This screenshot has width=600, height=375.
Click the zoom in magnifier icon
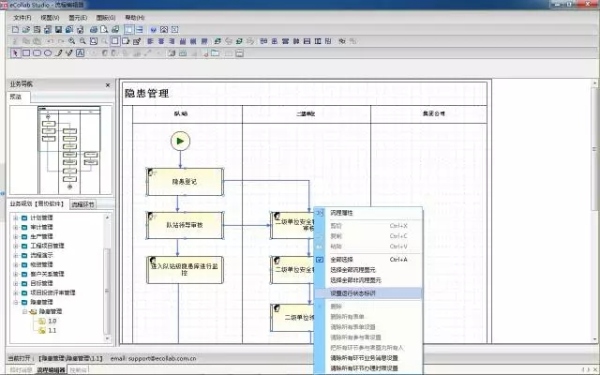[72, 41]
